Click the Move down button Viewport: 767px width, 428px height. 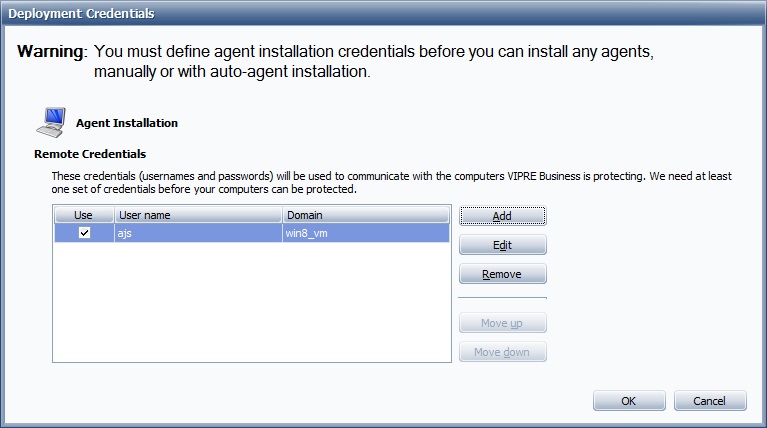502,352
